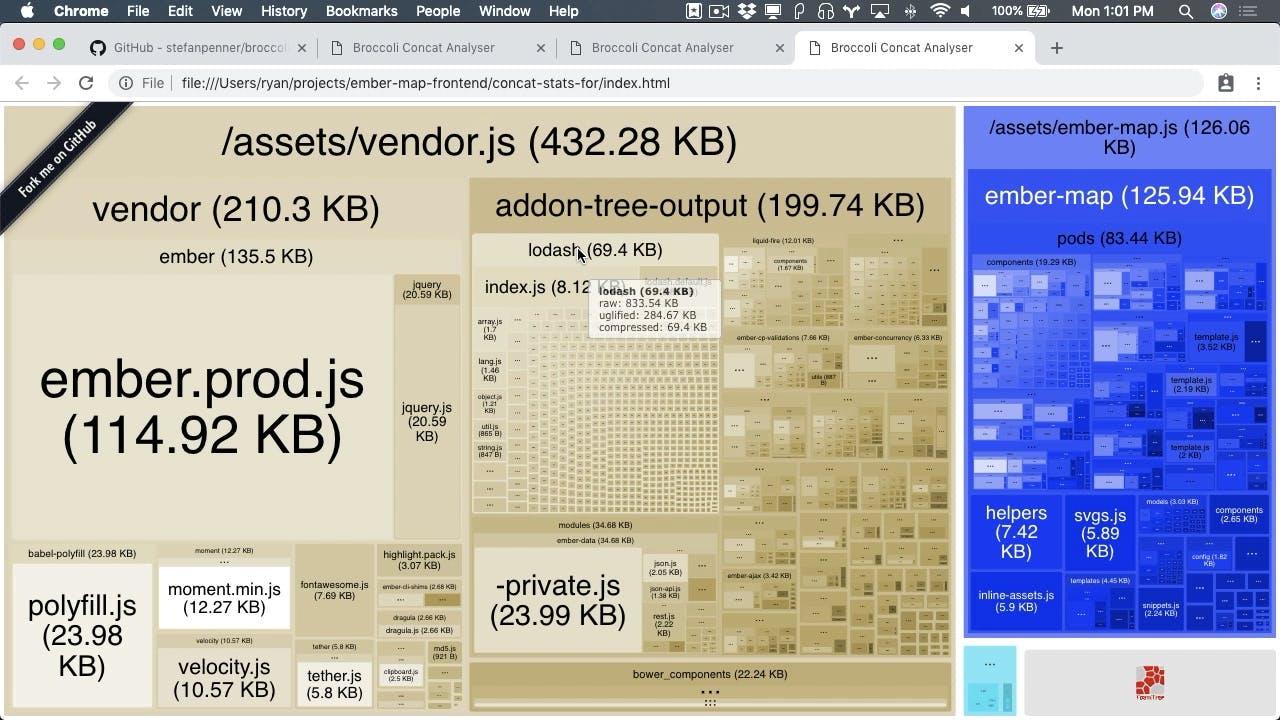
Task: Select the components (2.65 KB) cell
Action: coord(1239,514)
